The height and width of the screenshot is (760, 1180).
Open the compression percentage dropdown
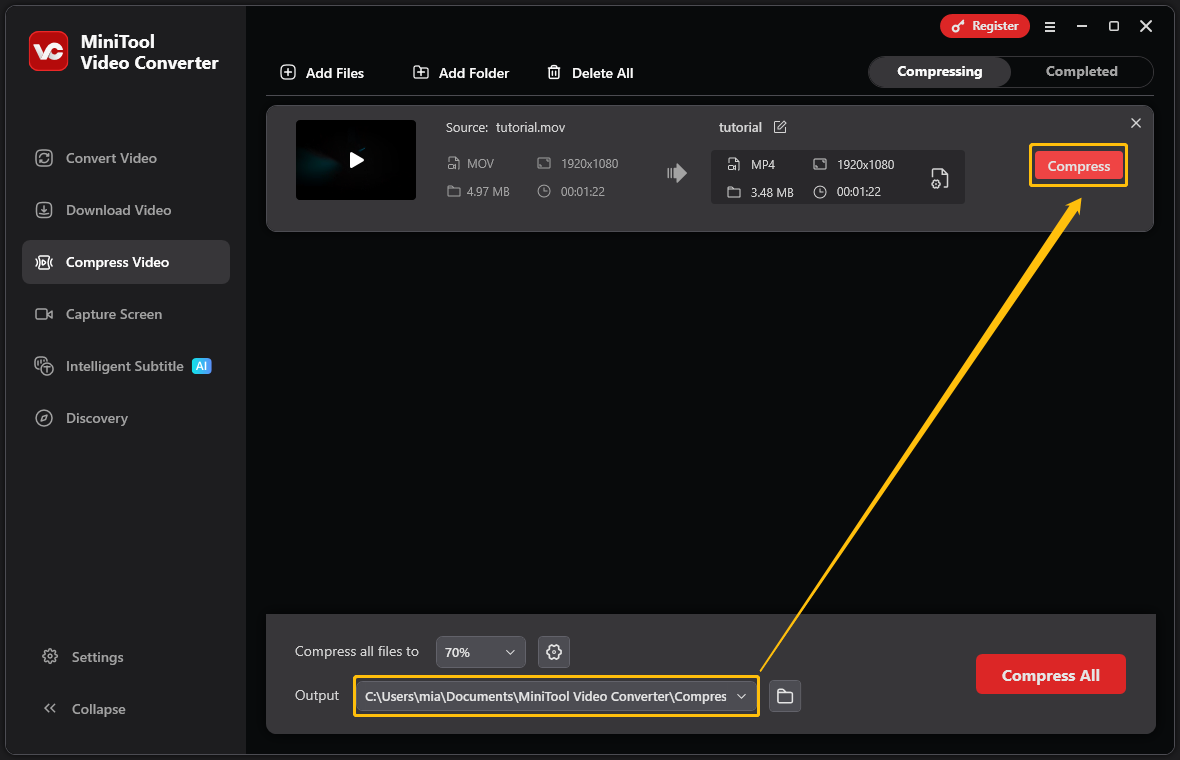coord(480,651)
